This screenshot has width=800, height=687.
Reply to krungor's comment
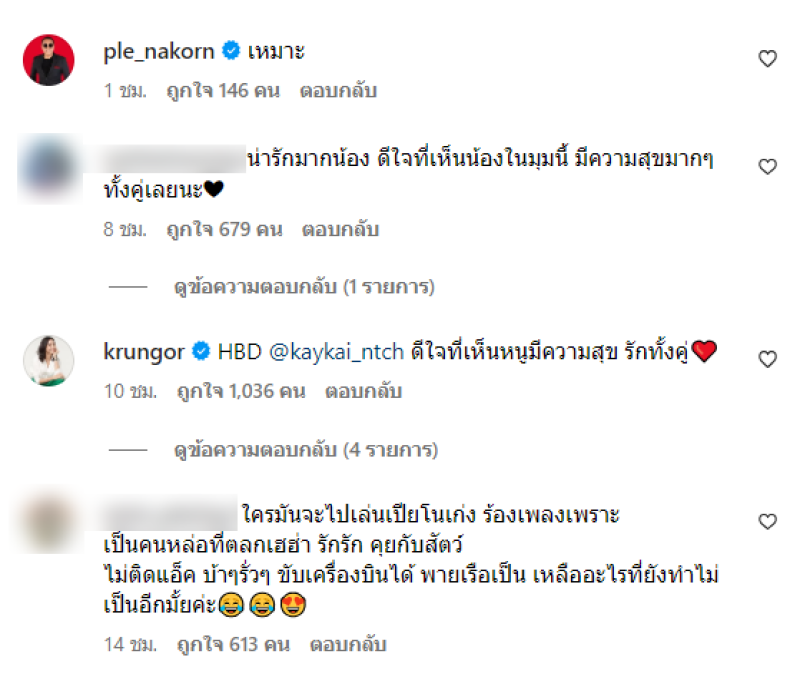(x=363, y=392)
